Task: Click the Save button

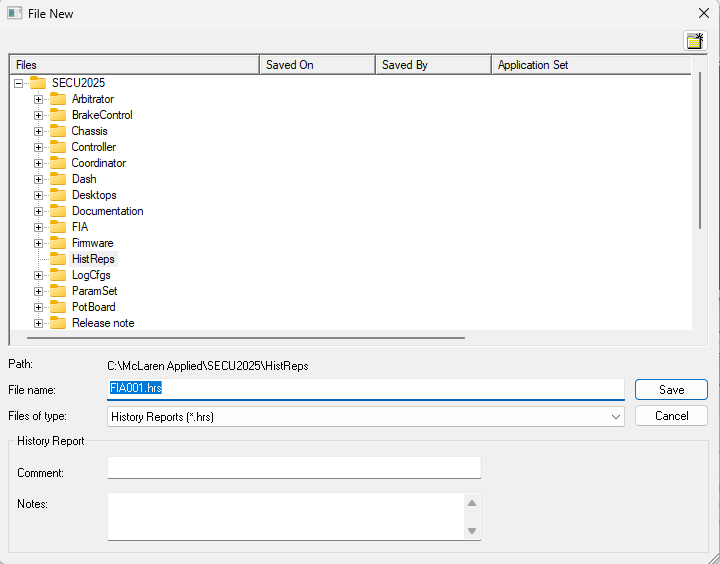Action: point(671,389)
